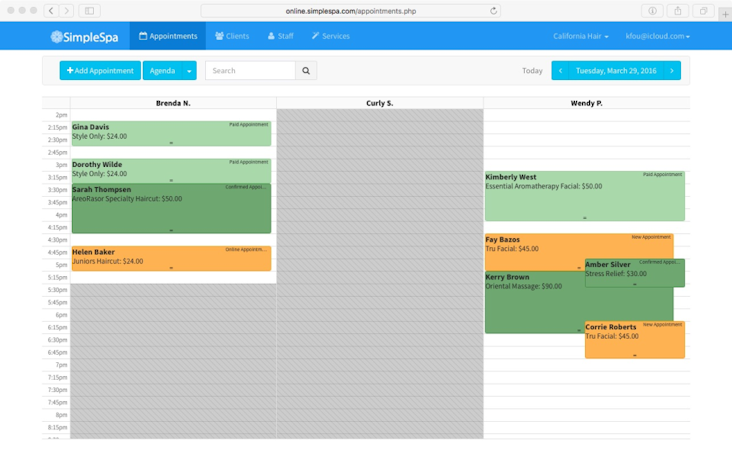
Task: Switch to the Services tab
Action: point(331,36)
